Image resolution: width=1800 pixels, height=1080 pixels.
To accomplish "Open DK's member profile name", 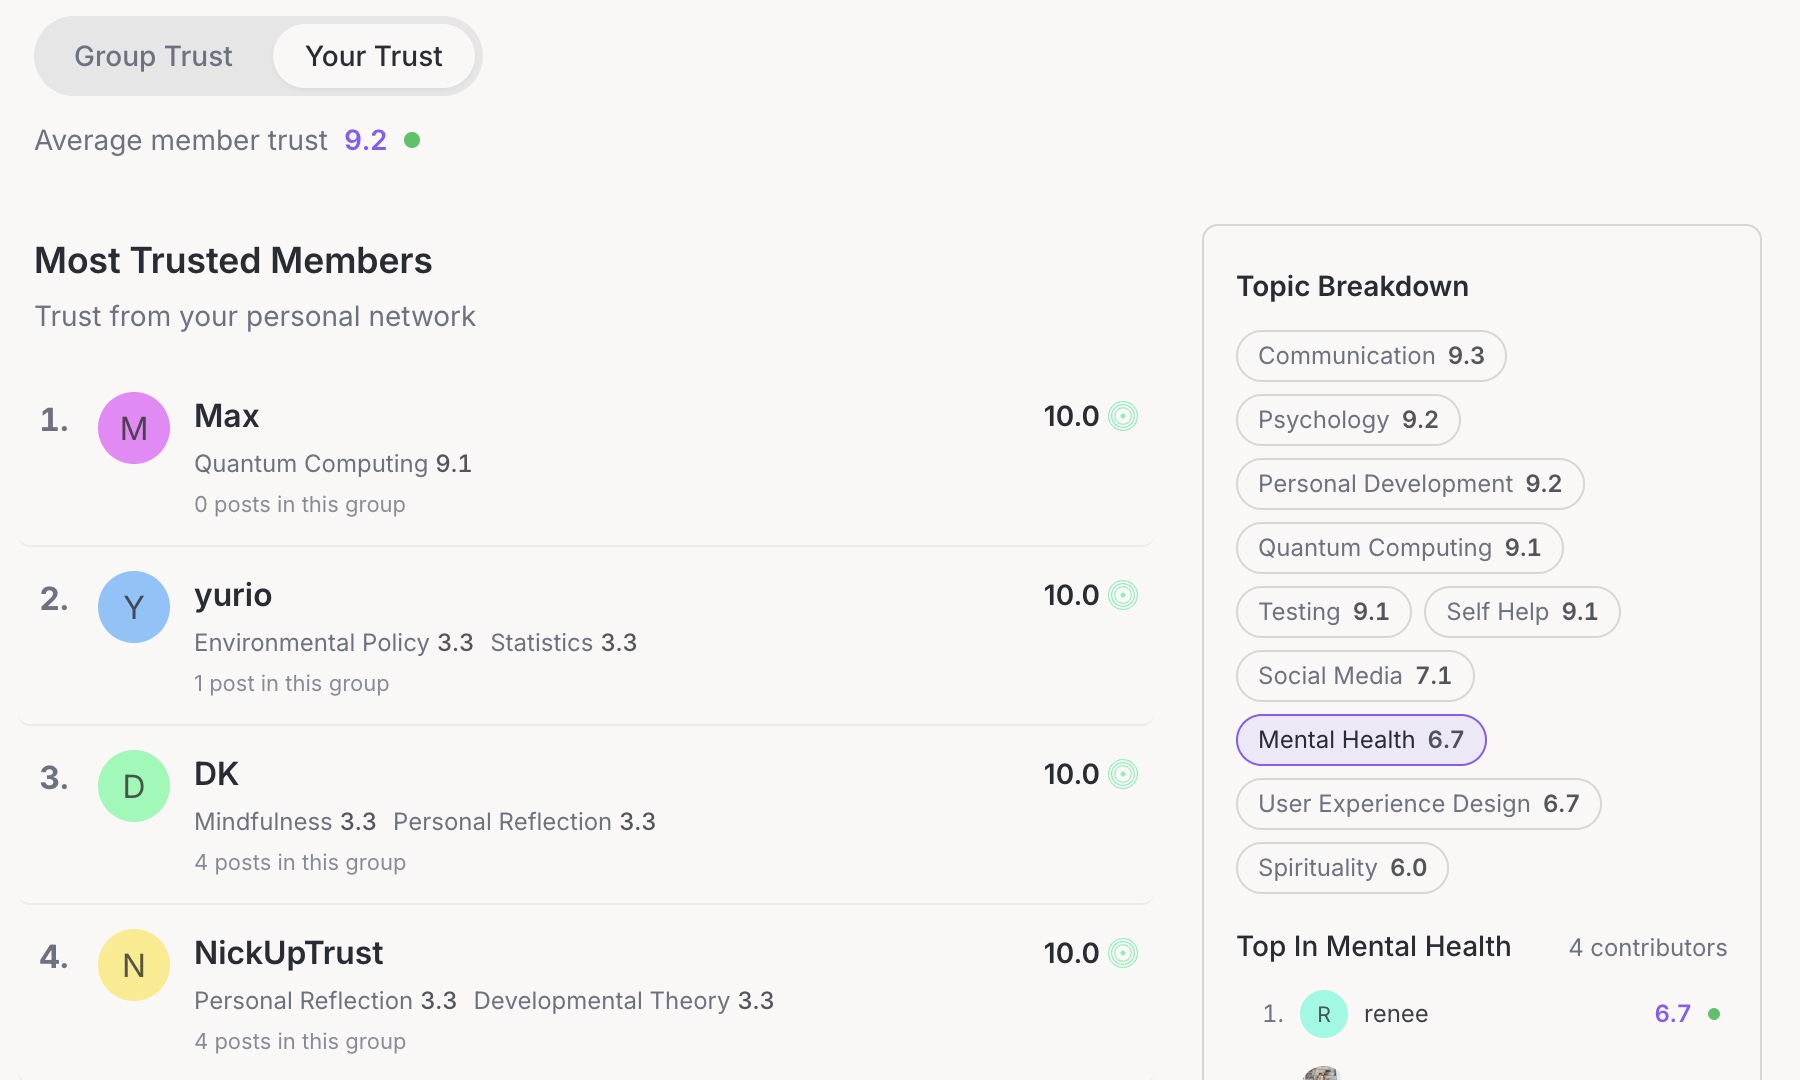I will click(216, 774).
